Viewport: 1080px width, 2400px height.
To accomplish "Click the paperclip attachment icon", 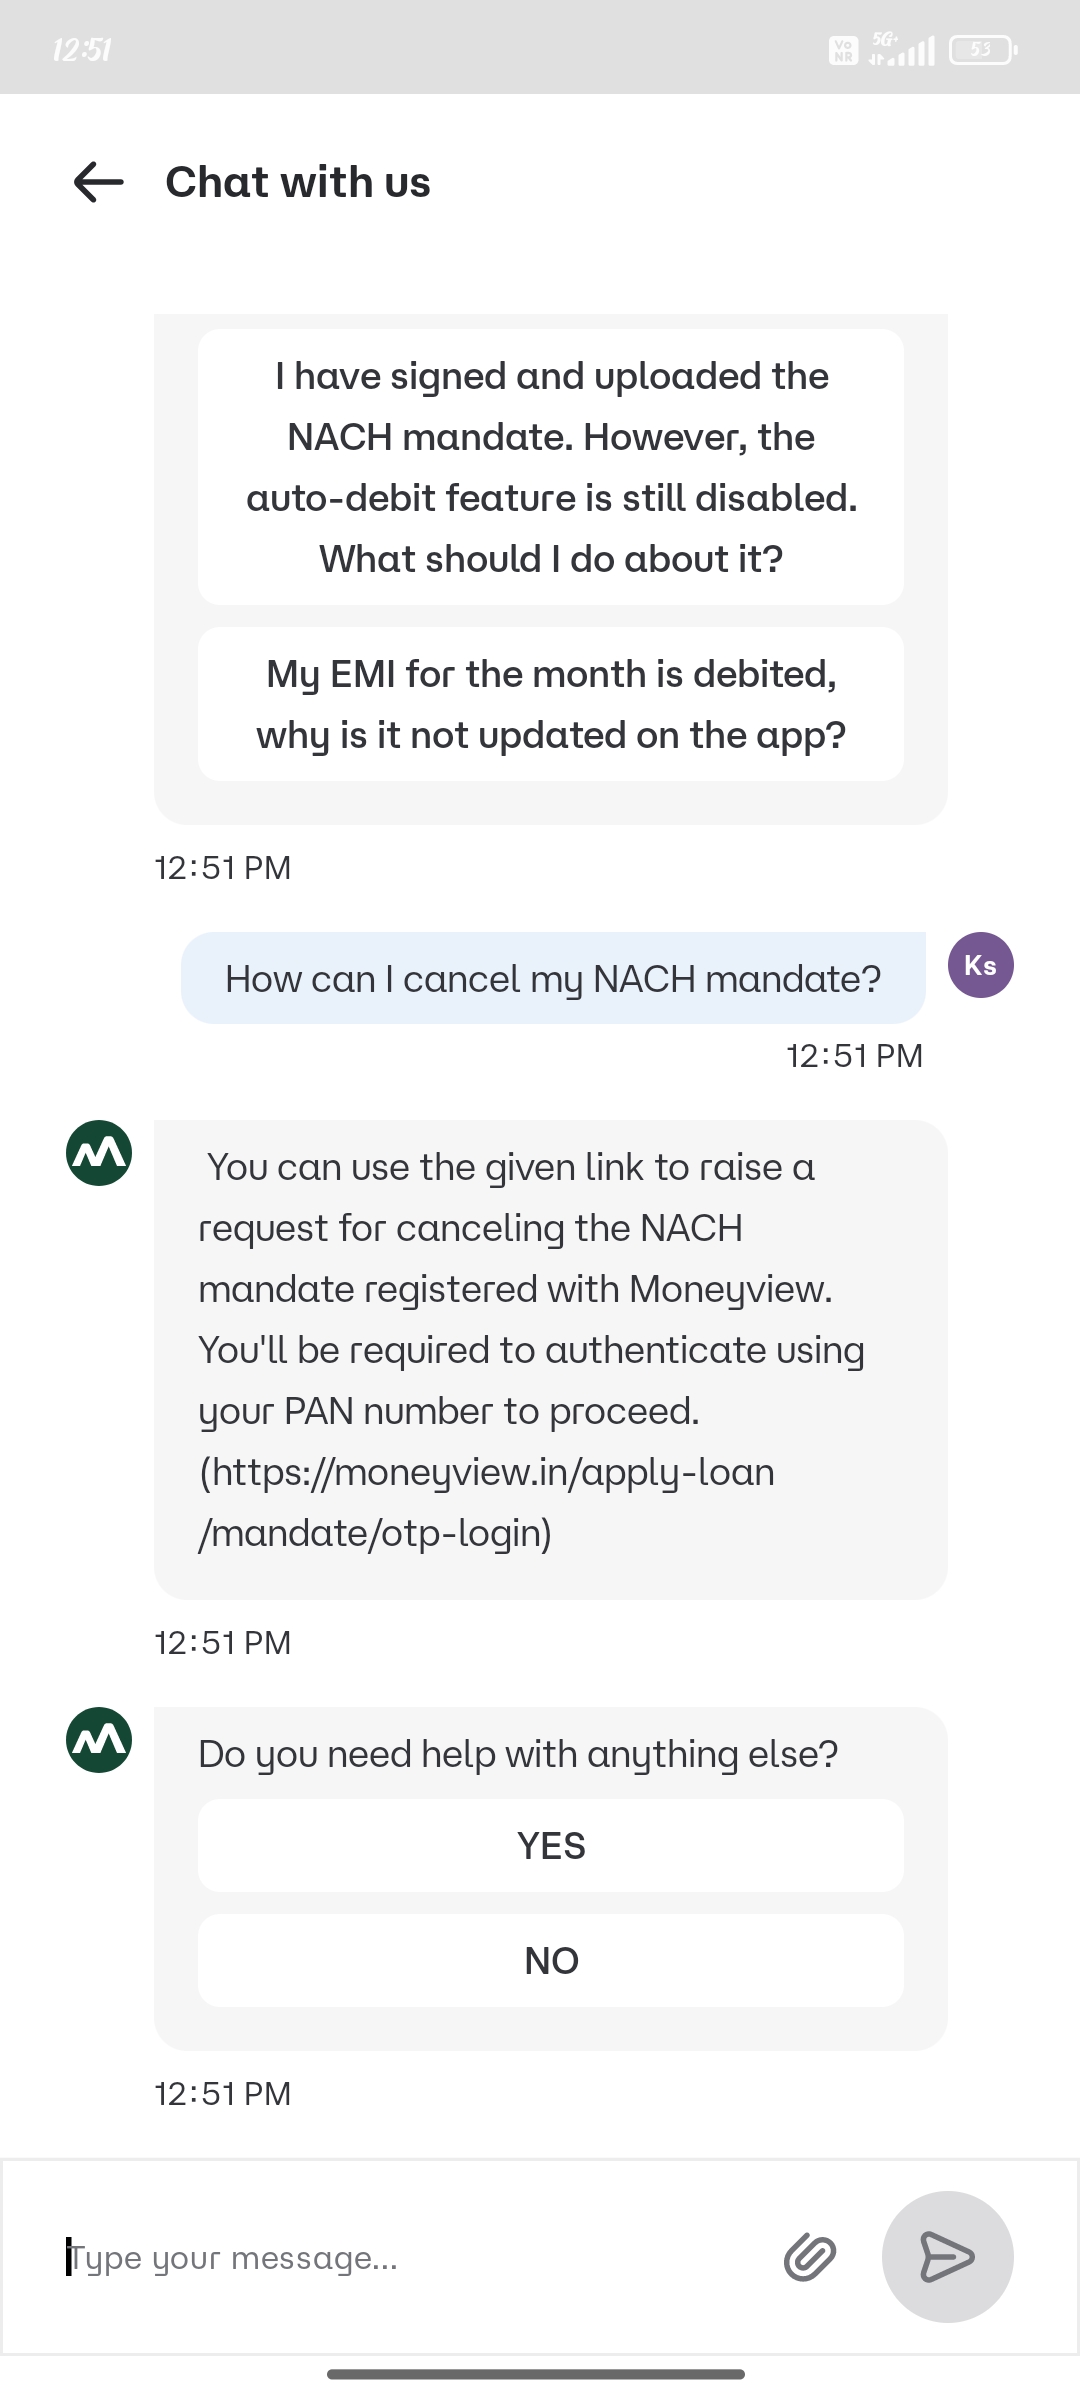I will [809, 2257].
